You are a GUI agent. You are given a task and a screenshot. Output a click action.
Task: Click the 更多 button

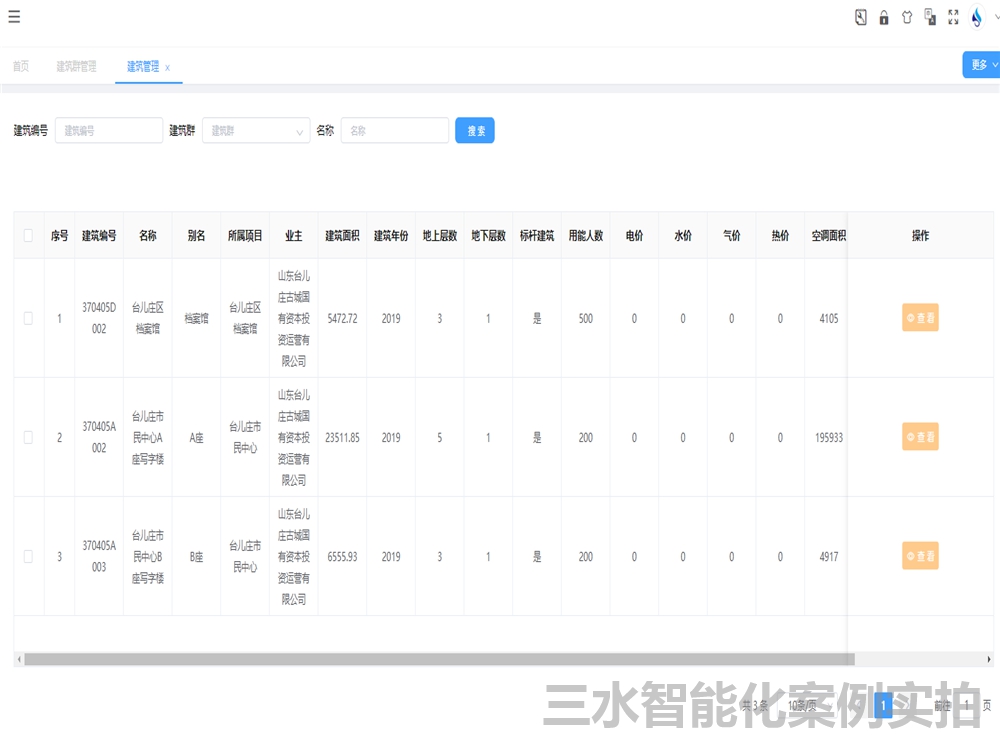coord(980,63)
